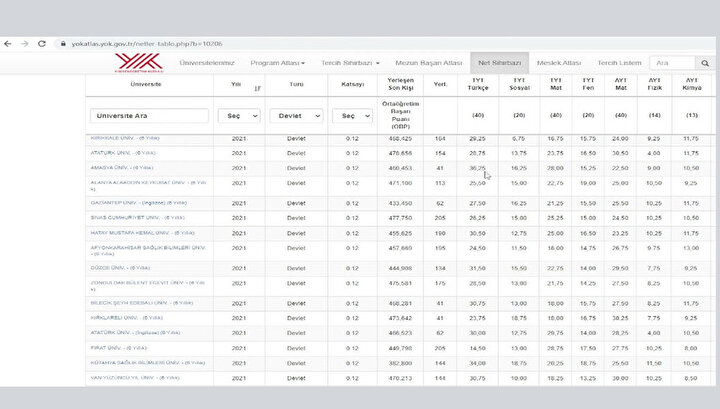The height and width of the screenshot is (409, 720).
Task: Open the ALANYA ALAADDİN KEYKUBAT ÜNİV. link
Action: click(x=148, y=185)
